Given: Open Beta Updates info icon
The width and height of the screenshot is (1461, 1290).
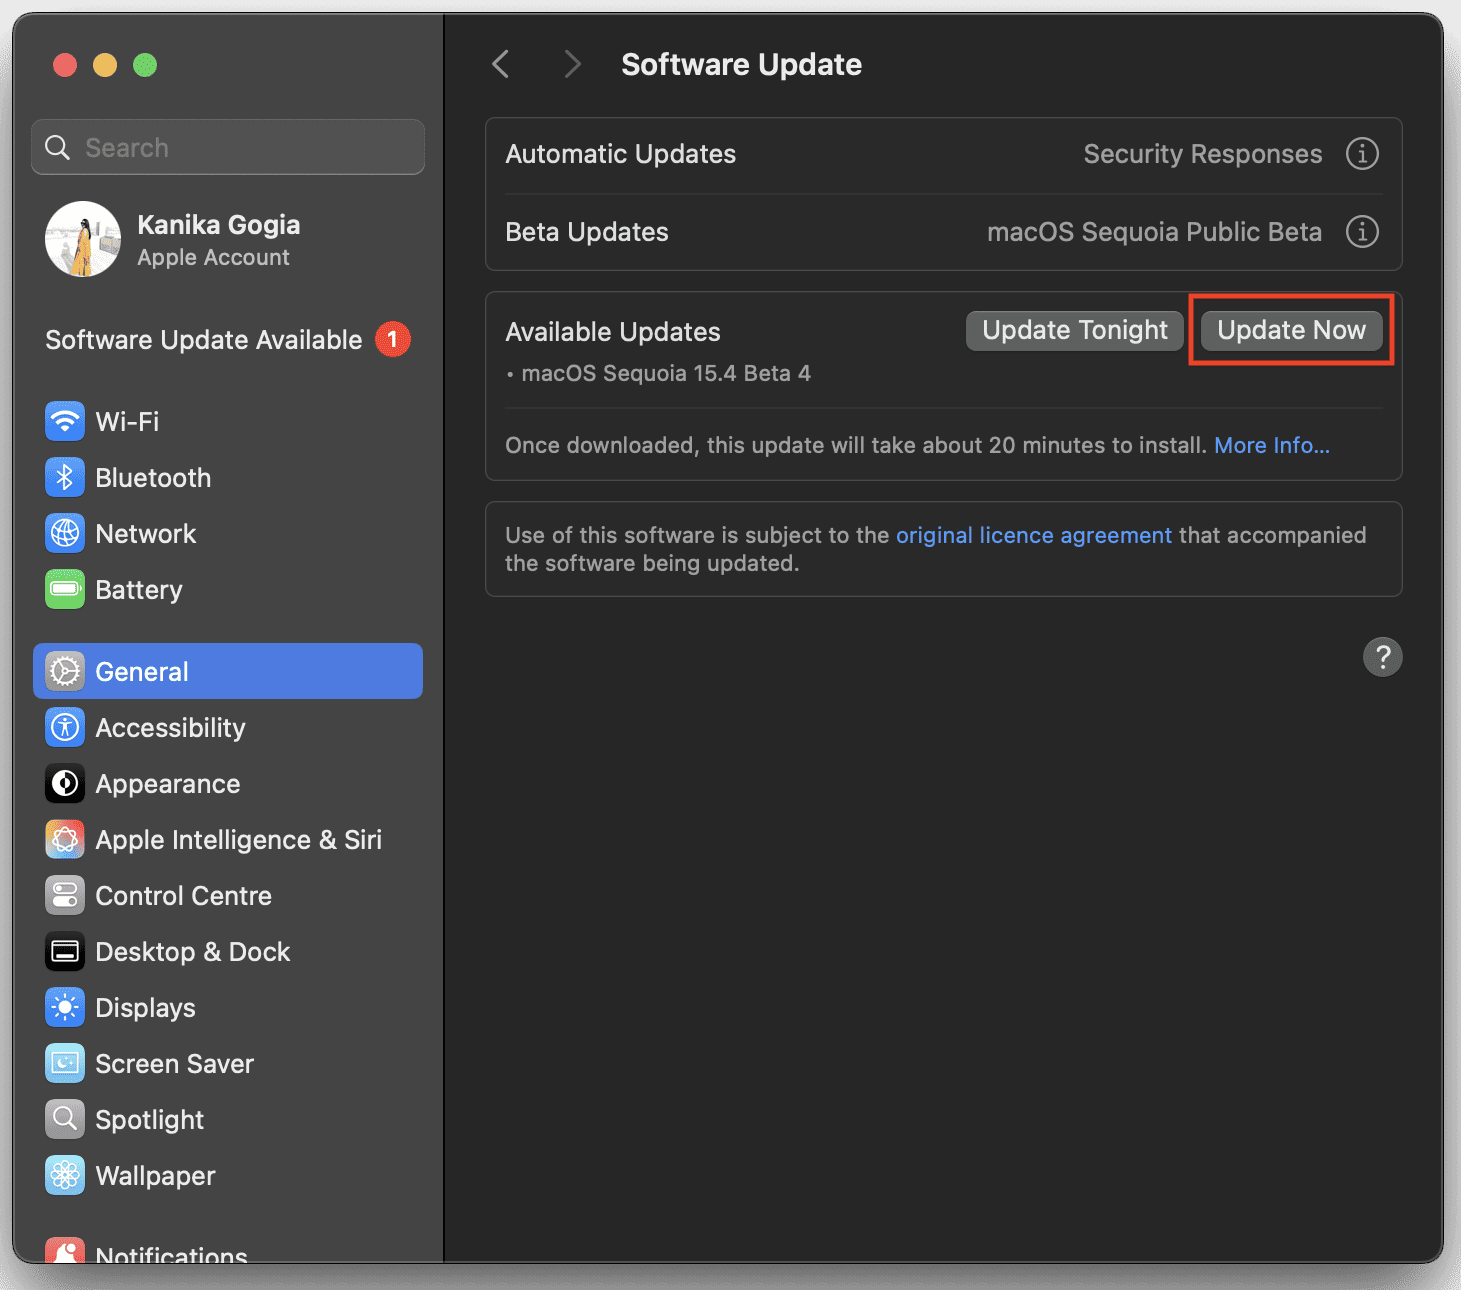Looking at the screenshot, I should pos(1361,232).
